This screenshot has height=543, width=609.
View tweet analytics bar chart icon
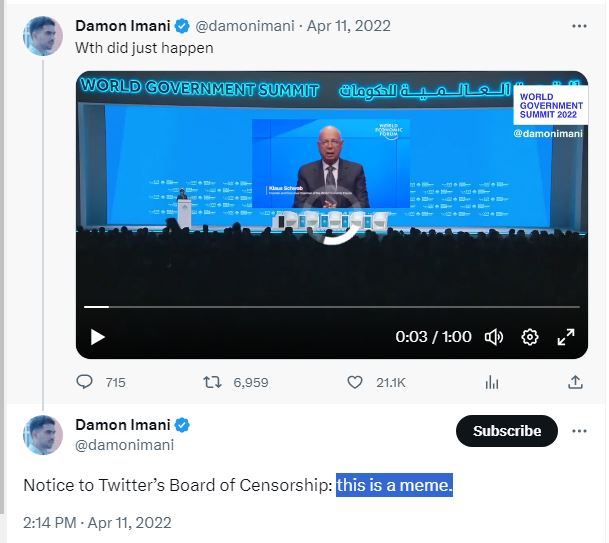(x=492, y=382)
